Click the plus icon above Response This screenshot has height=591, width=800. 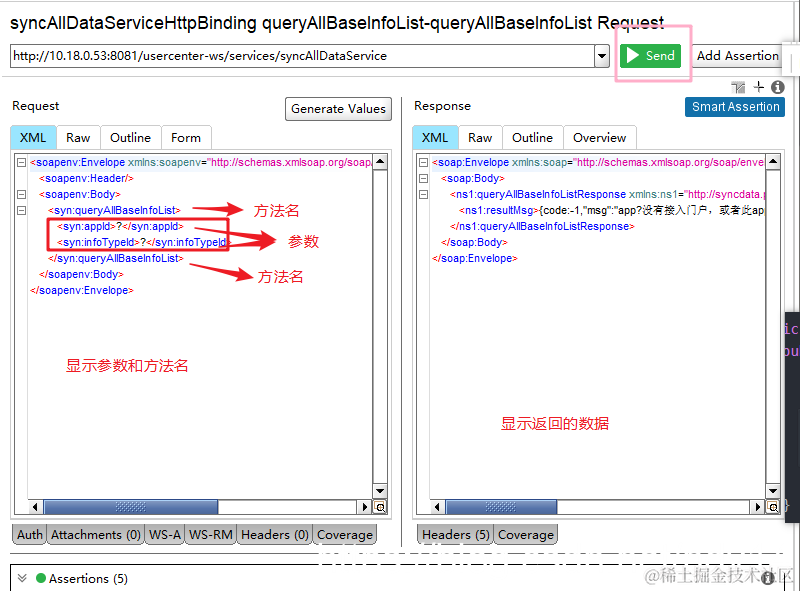[x=759, y=87]
